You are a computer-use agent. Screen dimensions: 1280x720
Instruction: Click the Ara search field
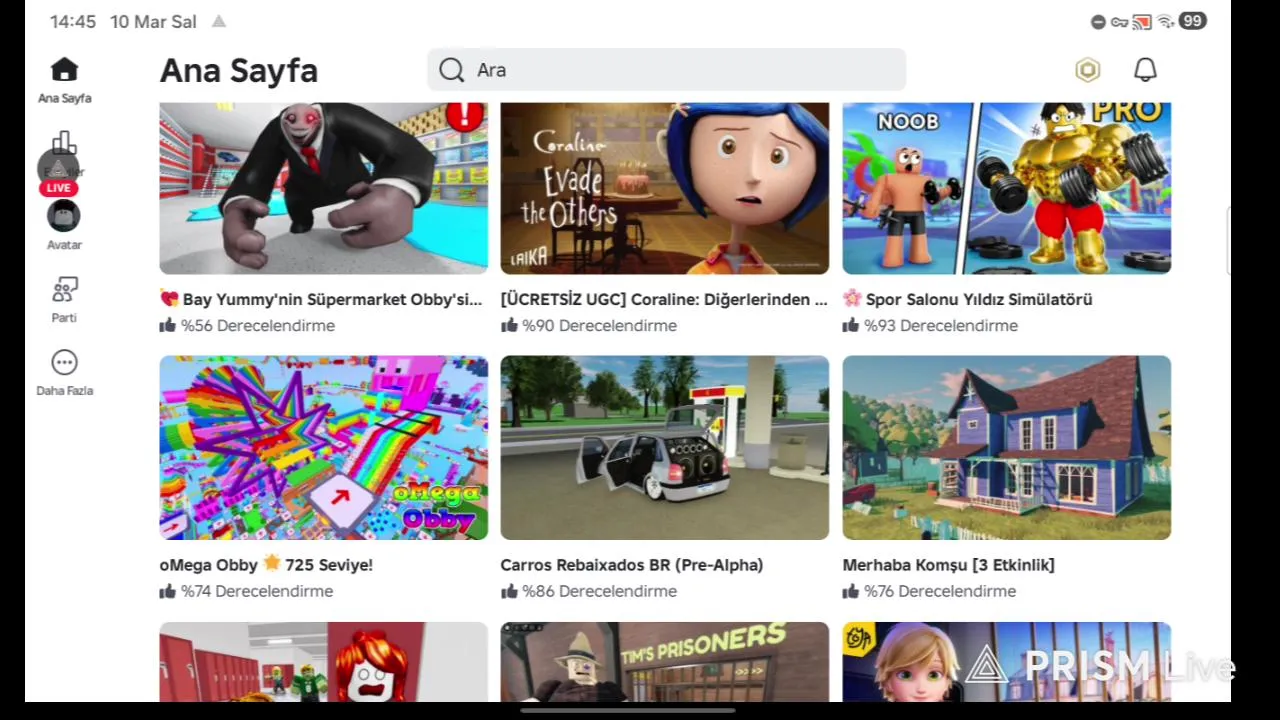666,70
